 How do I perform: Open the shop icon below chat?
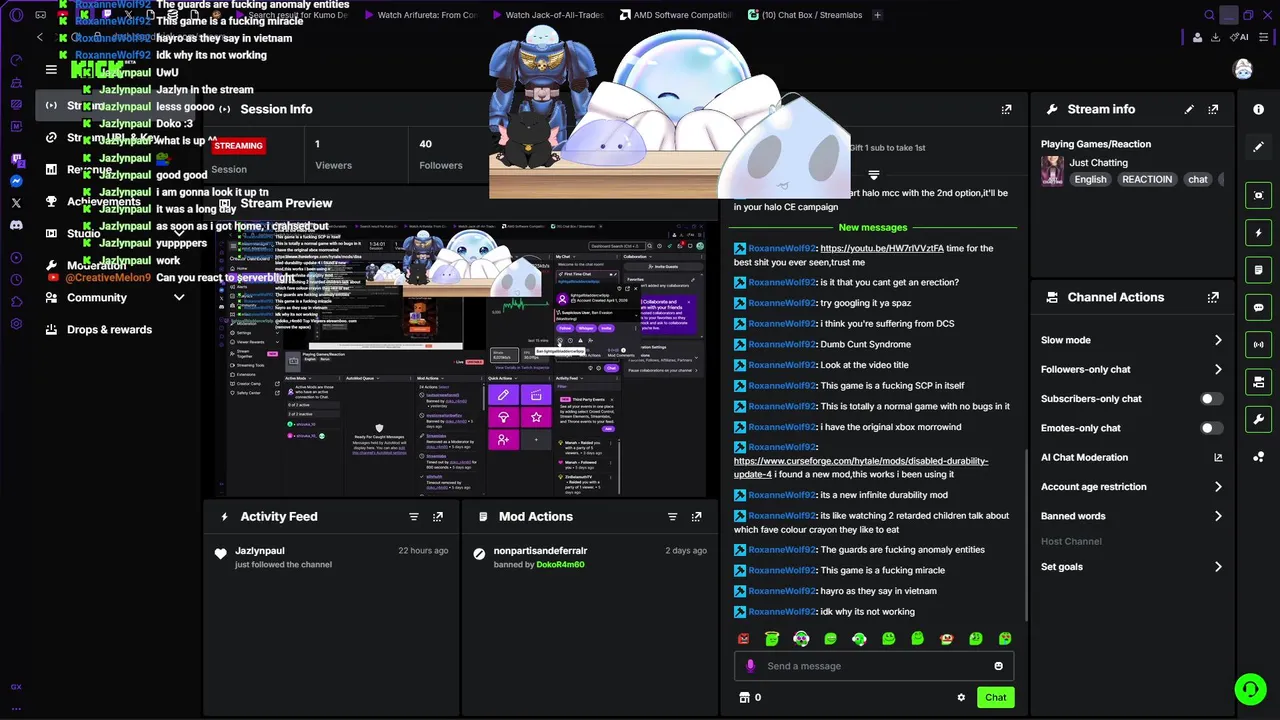tap(744, 697)
